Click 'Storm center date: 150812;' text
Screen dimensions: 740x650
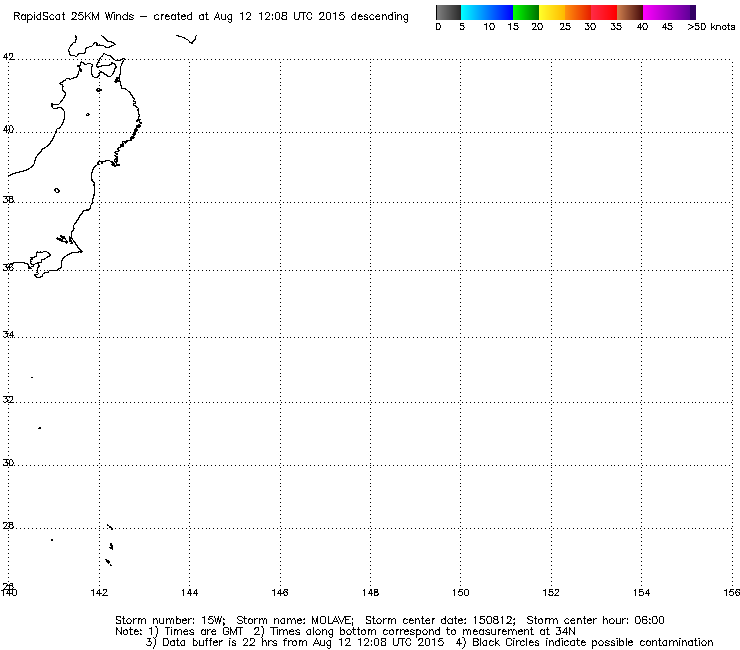coord(440,620)
